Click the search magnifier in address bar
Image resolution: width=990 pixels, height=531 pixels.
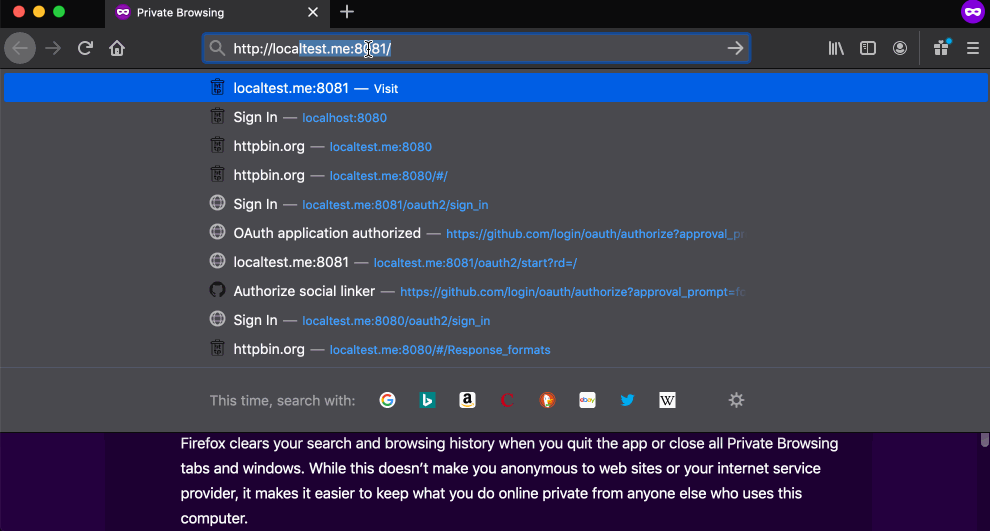(x=217, y=48)
